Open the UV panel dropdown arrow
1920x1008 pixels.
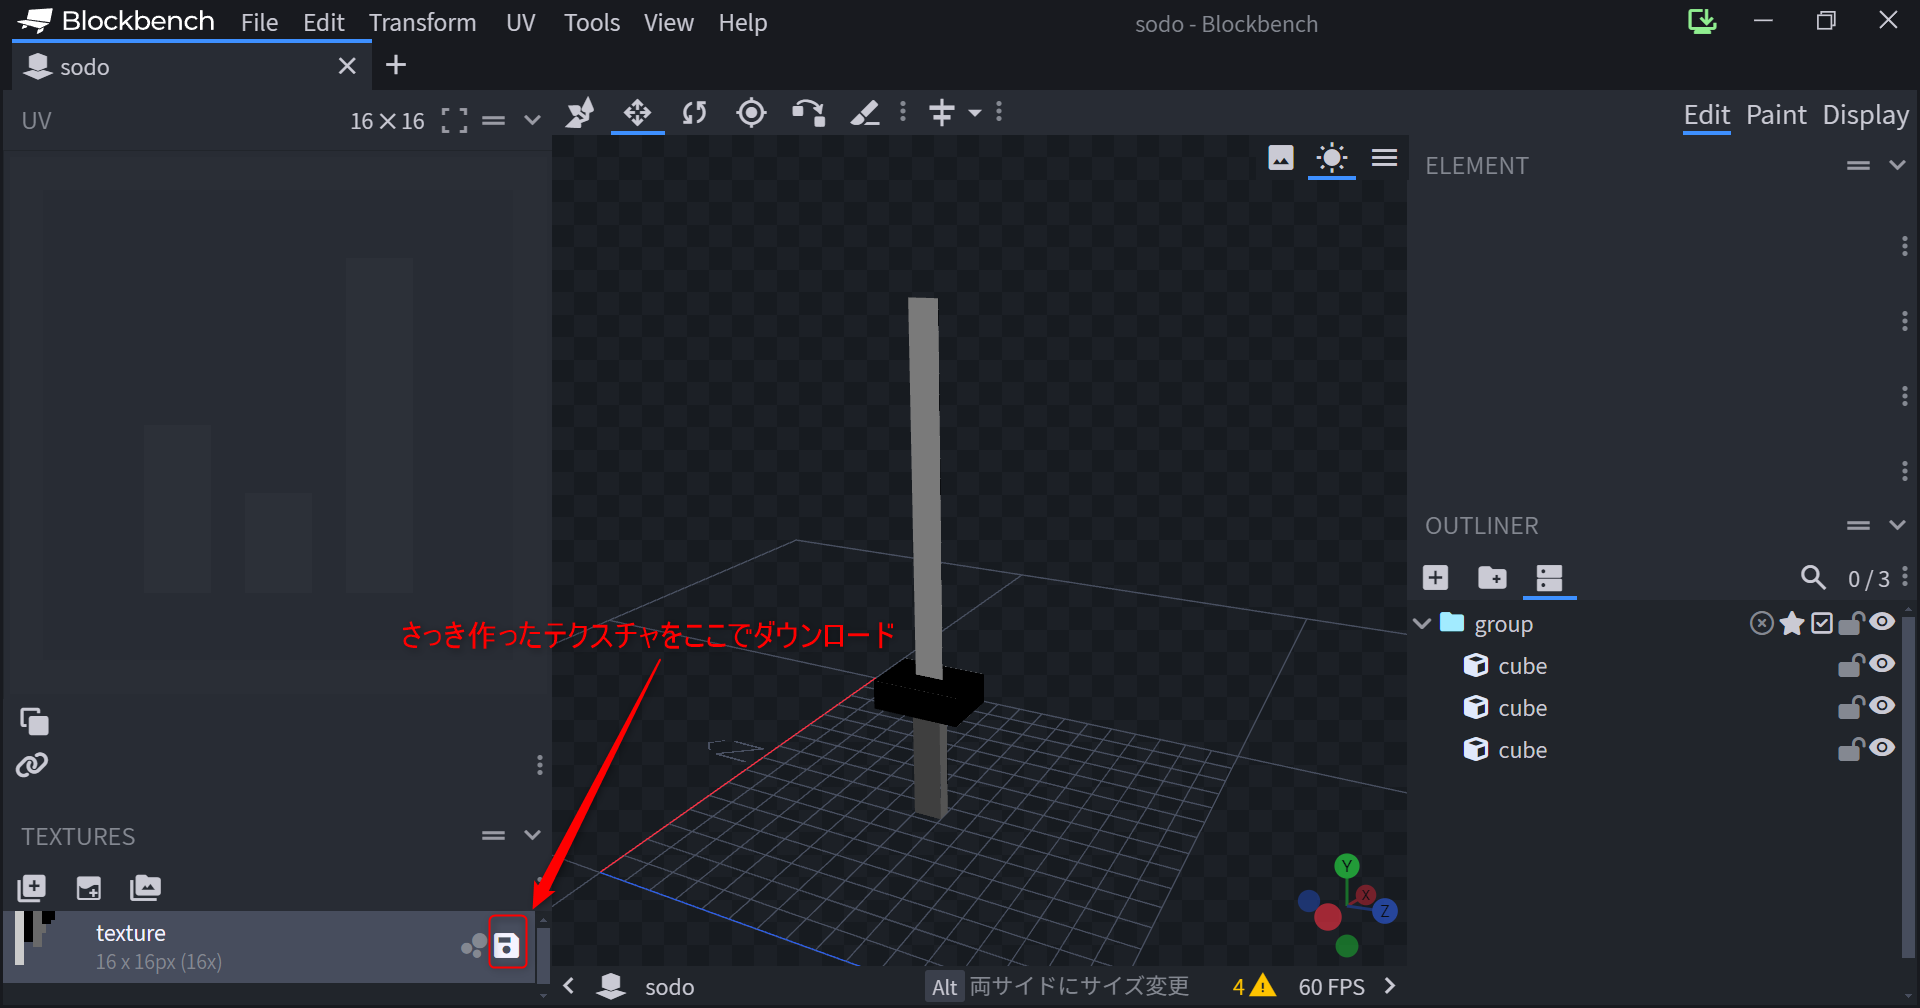click(532, 119)
